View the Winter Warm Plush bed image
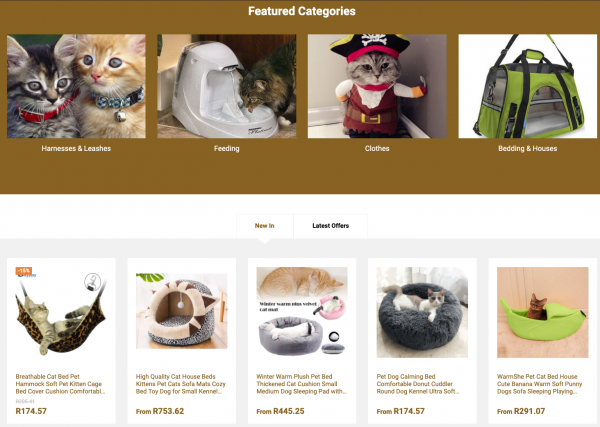600x427 pixels. [302, 311]
